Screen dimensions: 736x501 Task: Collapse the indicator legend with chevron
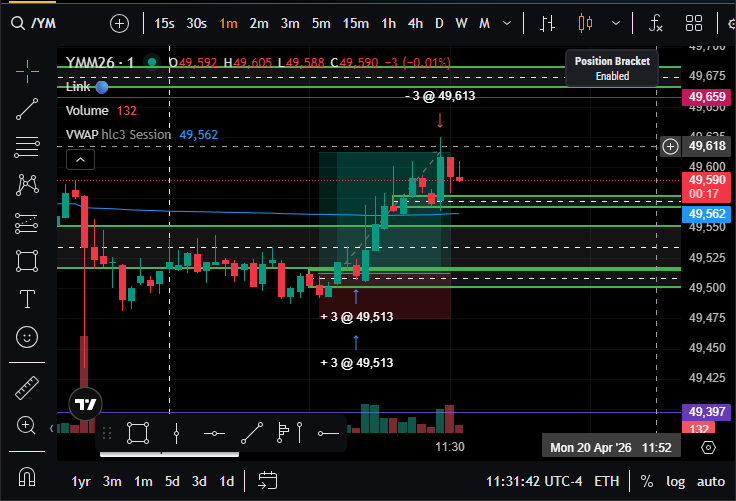tap(80, 160)
